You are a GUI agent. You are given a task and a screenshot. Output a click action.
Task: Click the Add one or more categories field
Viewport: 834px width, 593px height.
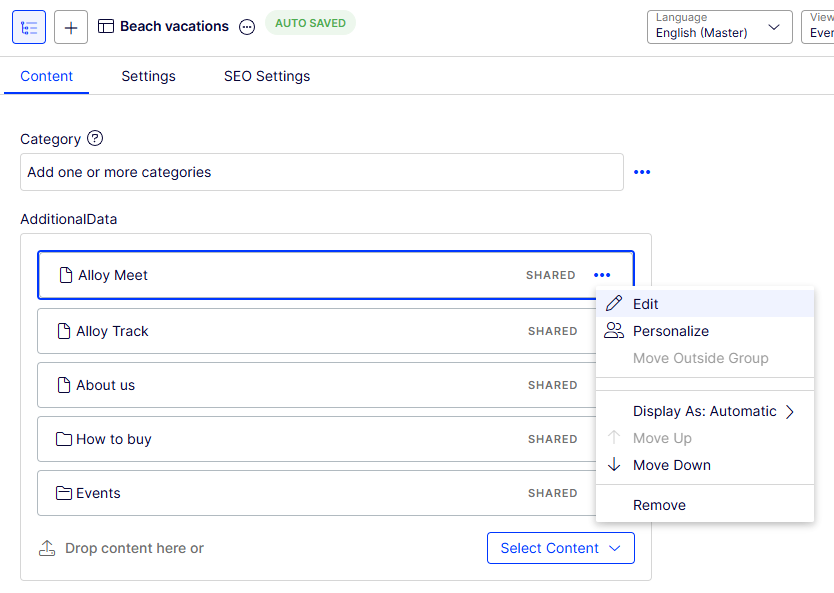321,172
